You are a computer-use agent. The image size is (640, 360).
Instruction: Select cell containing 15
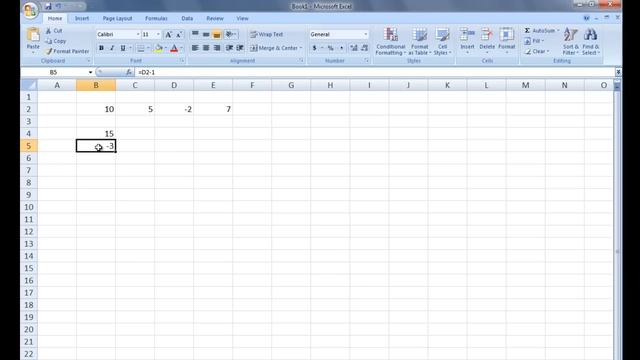coord(96,133)
